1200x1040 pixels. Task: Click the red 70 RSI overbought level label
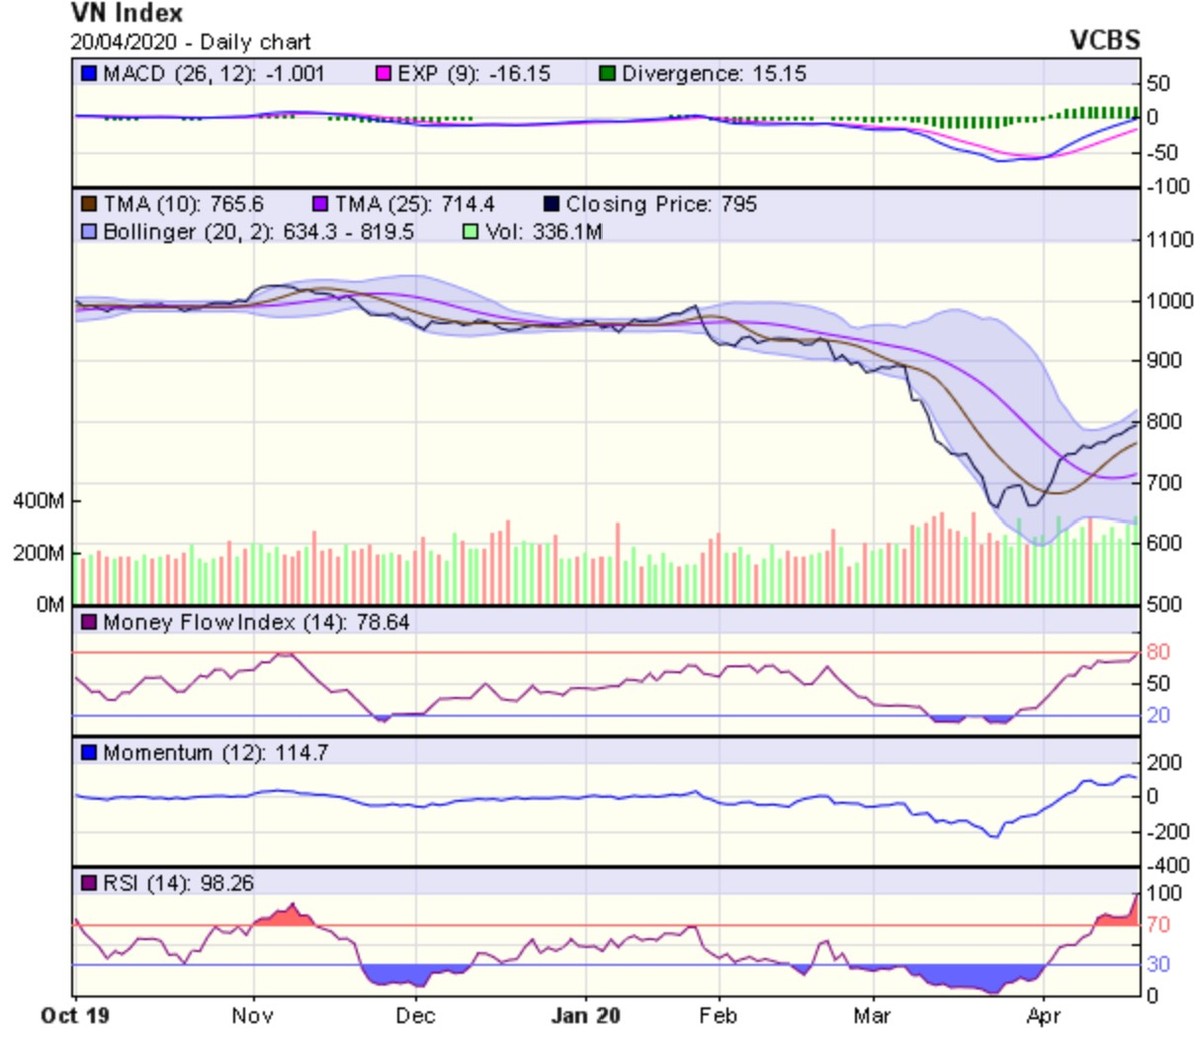(x=1158, y=925)
